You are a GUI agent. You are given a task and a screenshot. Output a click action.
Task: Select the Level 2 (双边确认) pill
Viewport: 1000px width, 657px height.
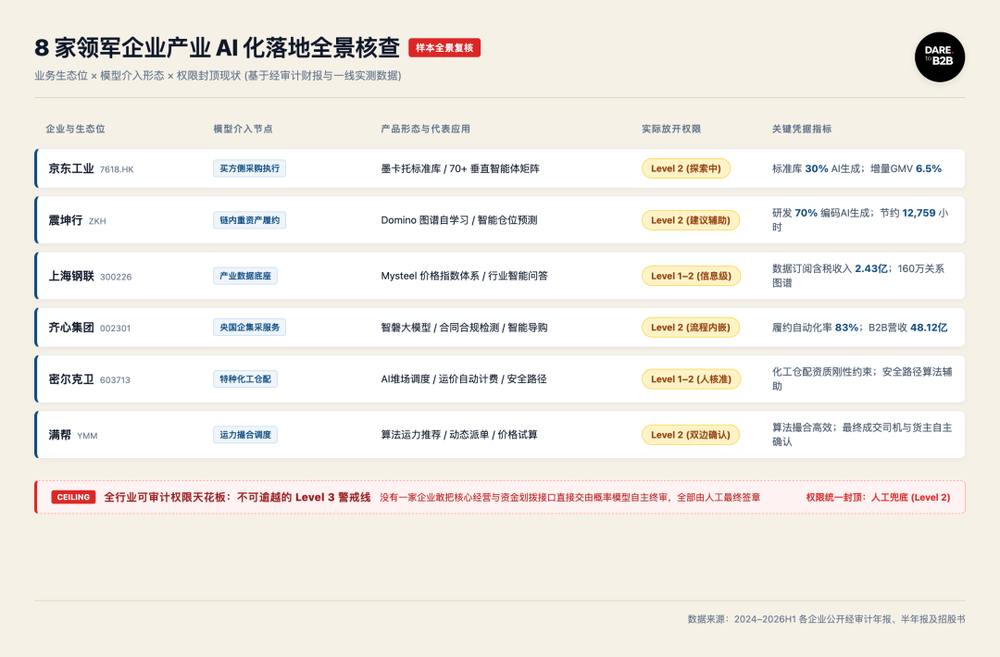(x=690, y=434)
